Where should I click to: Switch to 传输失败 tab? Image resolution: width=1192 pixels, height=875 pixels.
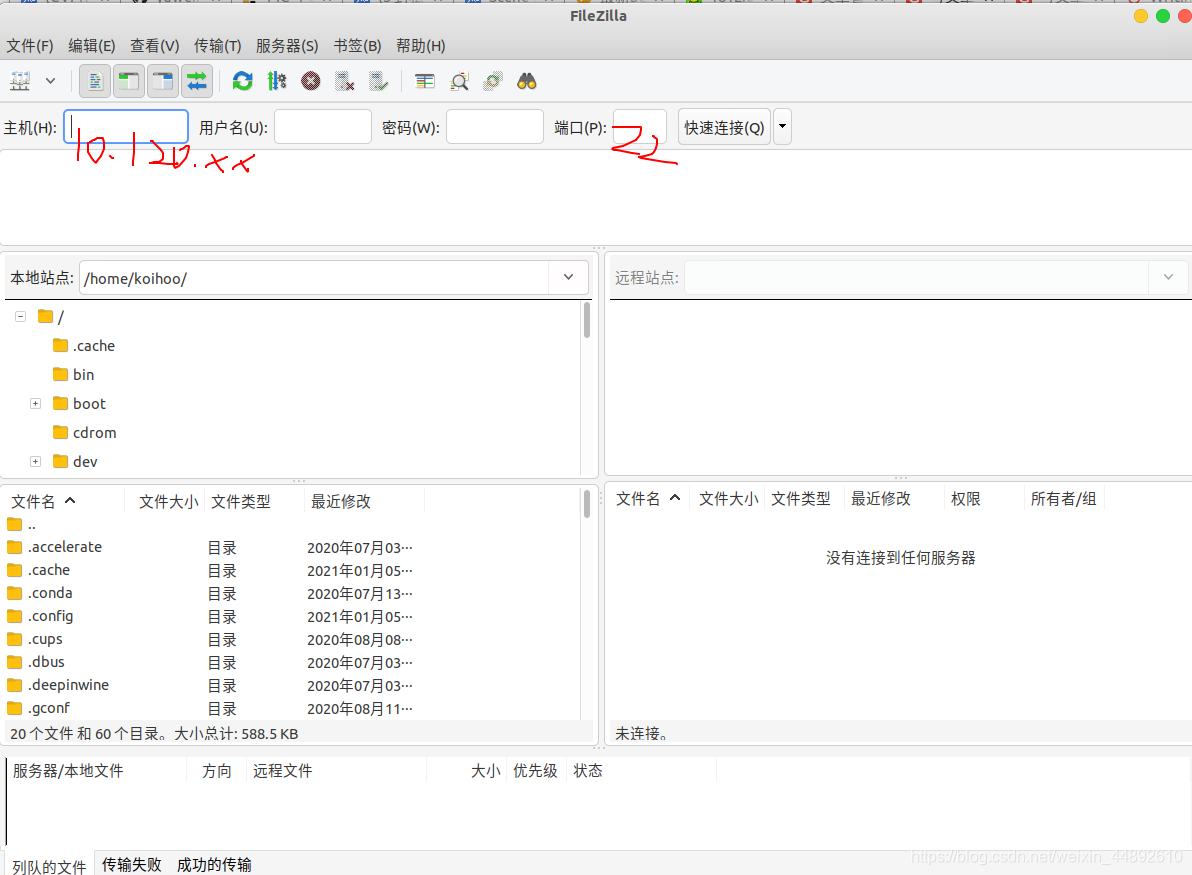pos(132,865)
